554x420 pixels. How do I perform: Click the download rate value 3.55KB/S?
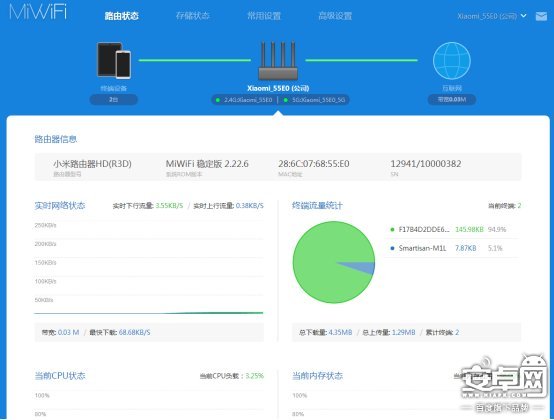point(169,206)
